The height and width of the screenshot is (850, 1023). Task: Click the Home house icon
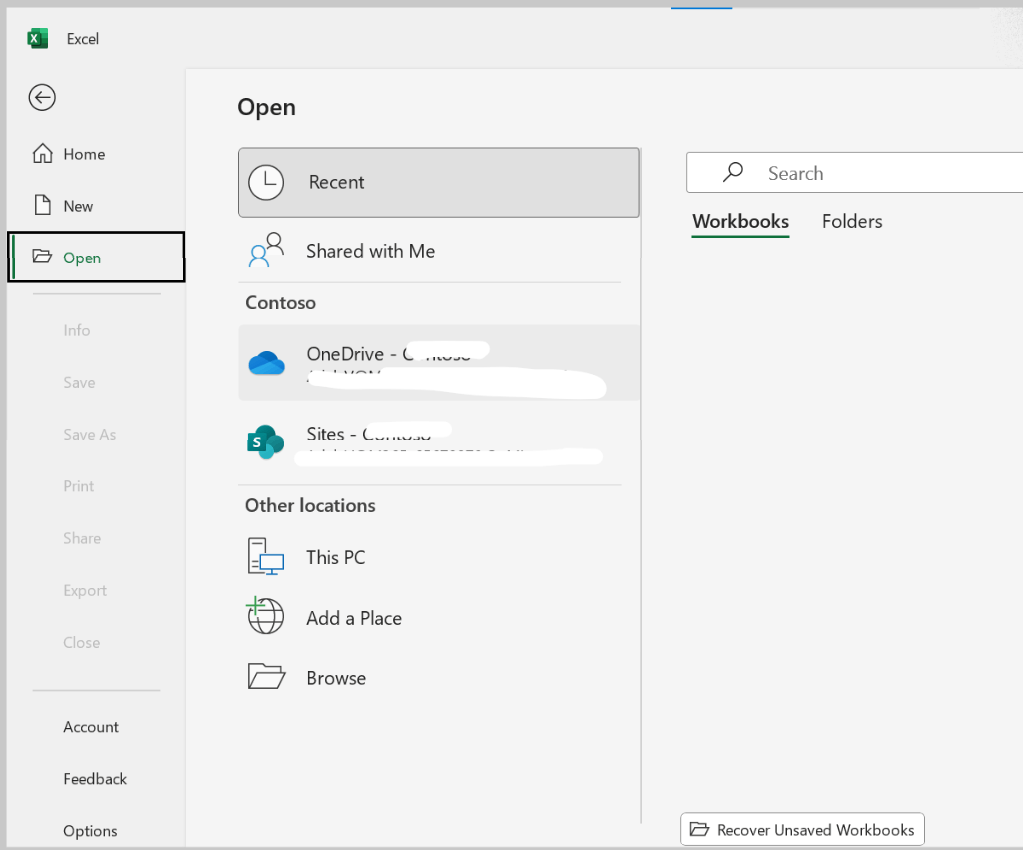pos(42,153)
